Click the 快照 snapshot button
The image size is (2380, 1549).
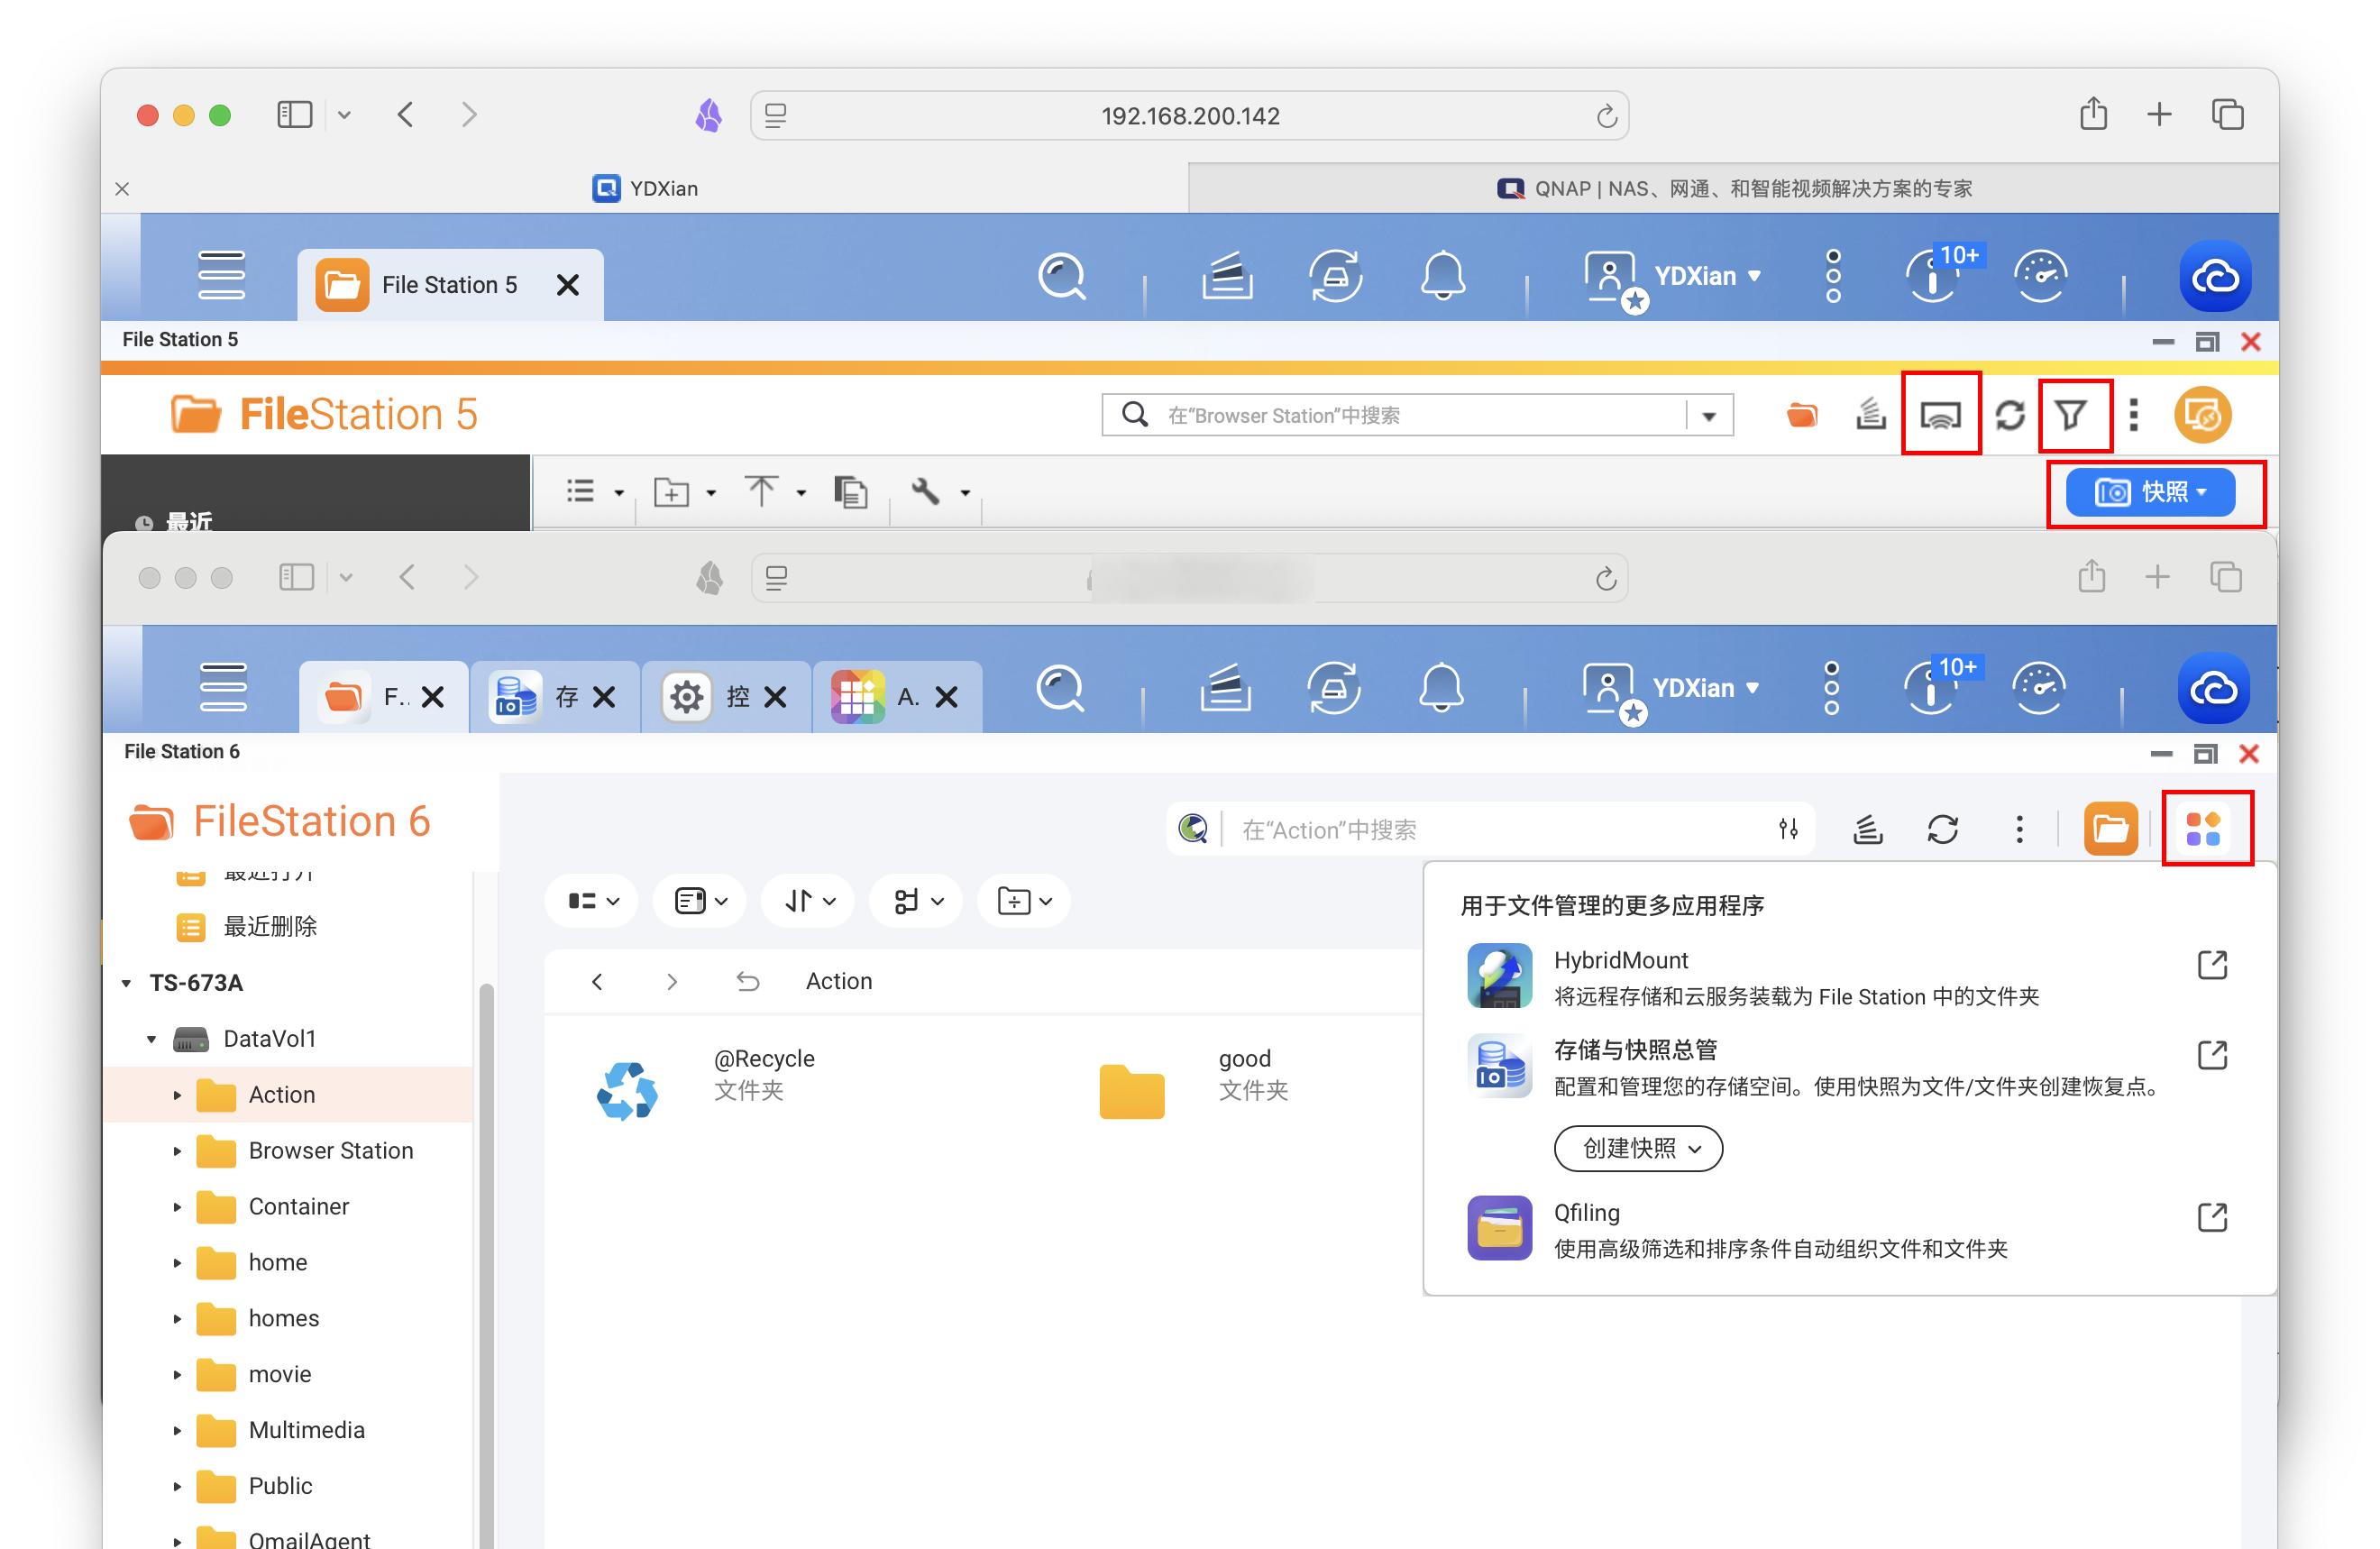click(x=2150, y=492)
